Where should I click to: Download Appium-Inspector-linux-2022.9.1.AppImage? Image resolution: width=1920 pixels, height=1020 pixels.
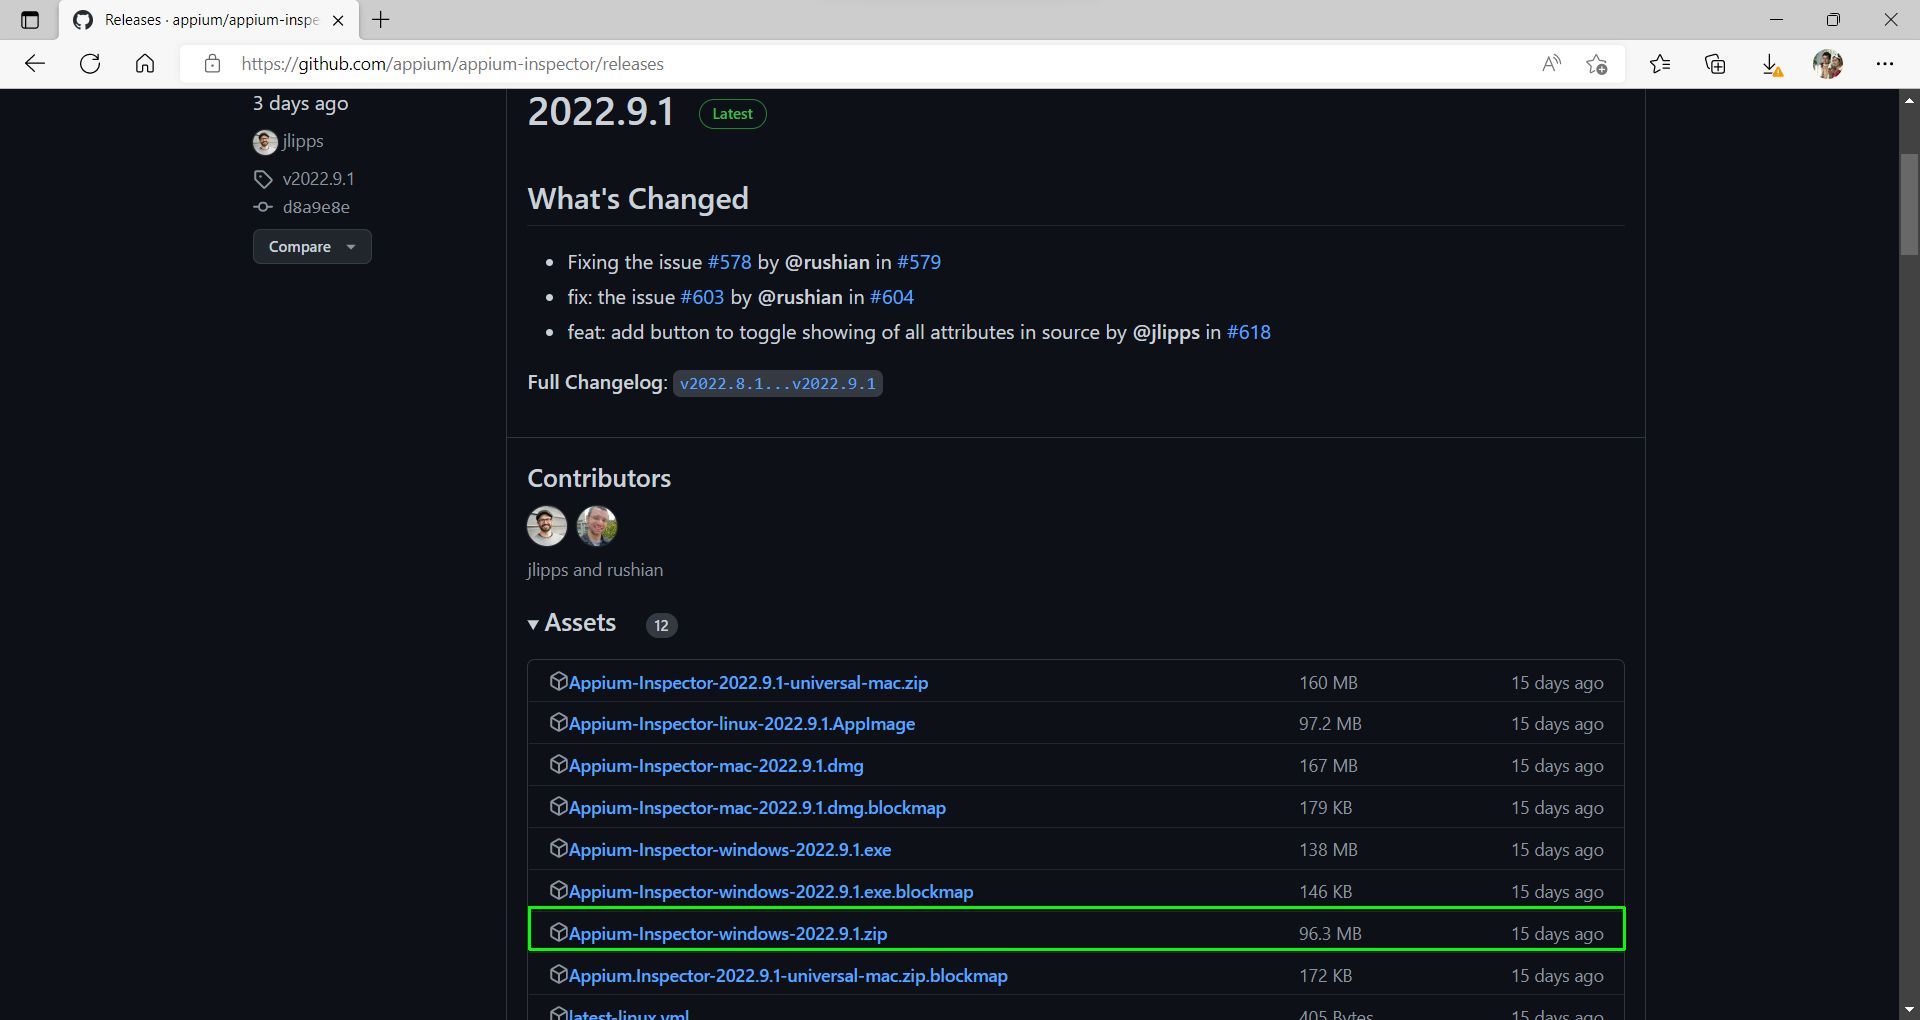pos(742,724)
